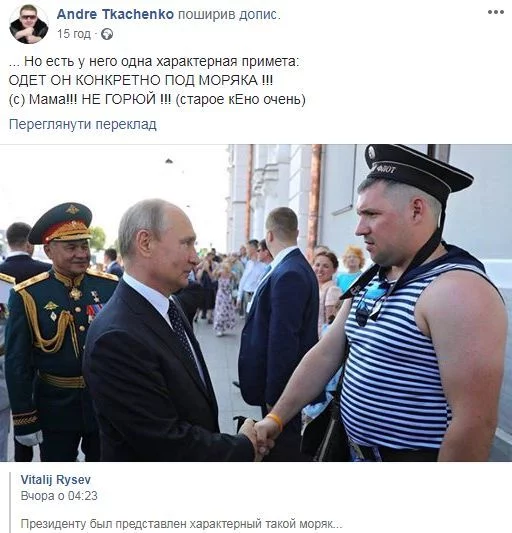Open the "15 год" post timestamp

[74, 34]
